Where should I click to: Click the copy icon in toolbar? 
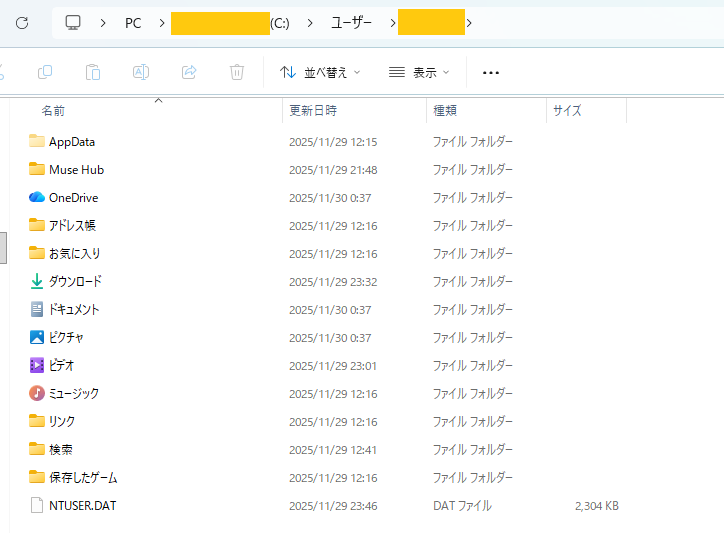coord(45,72)
